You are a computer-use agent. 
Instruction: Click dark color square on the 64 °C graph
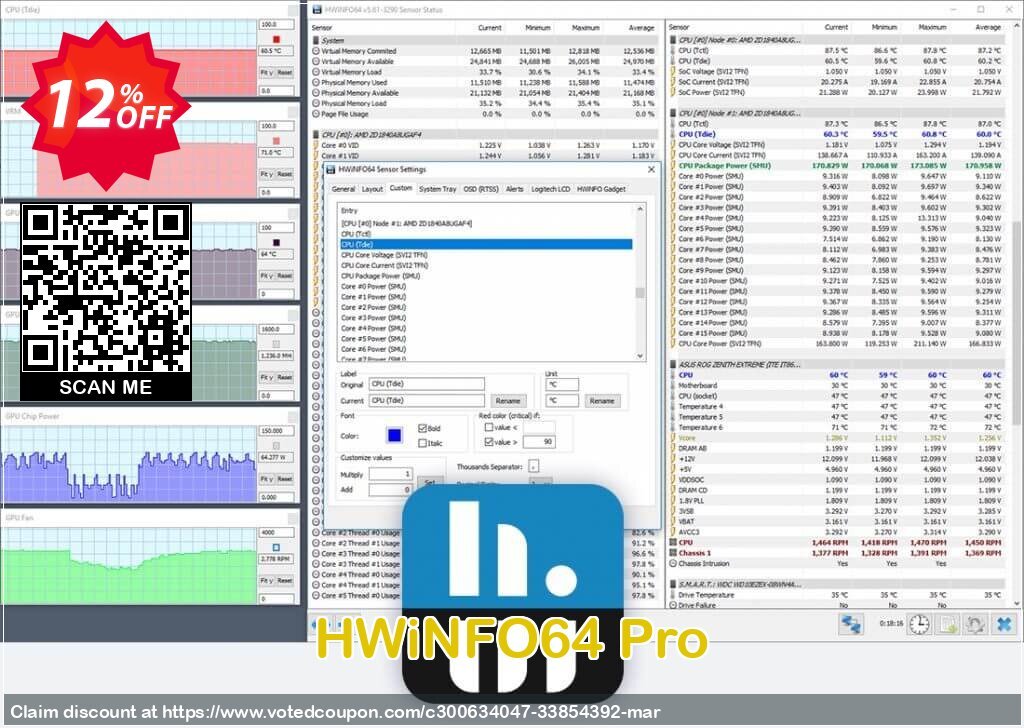point(276,243)
